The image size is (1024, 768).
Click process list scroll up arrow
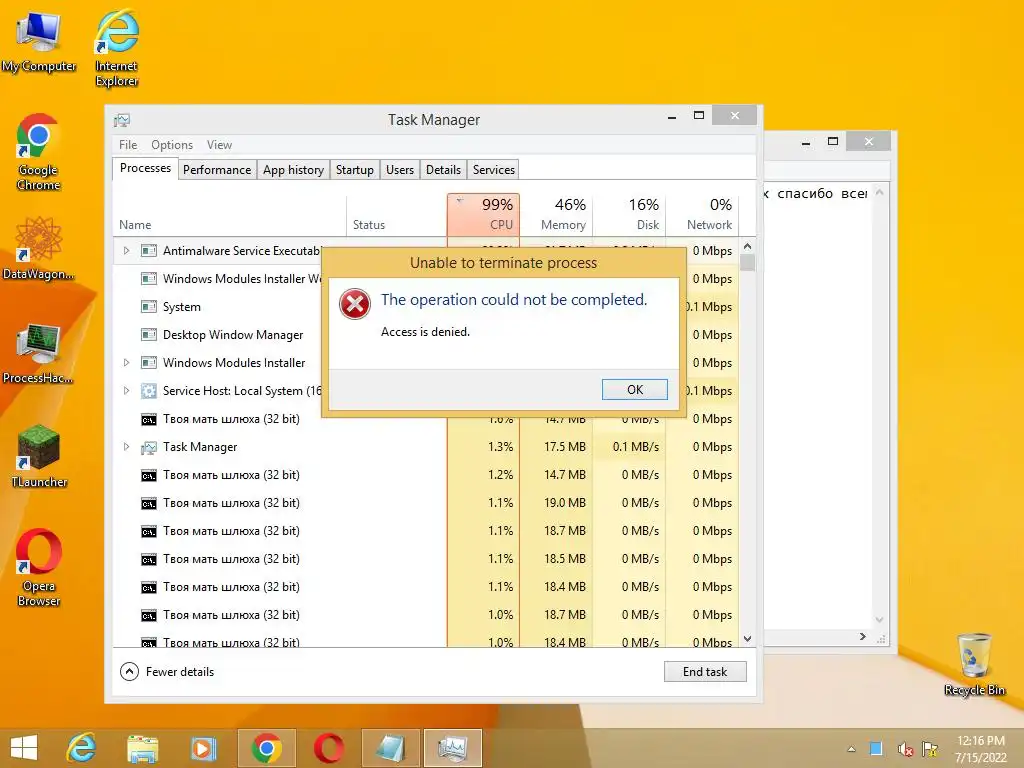pyautogui.click(x=748, y=246)
